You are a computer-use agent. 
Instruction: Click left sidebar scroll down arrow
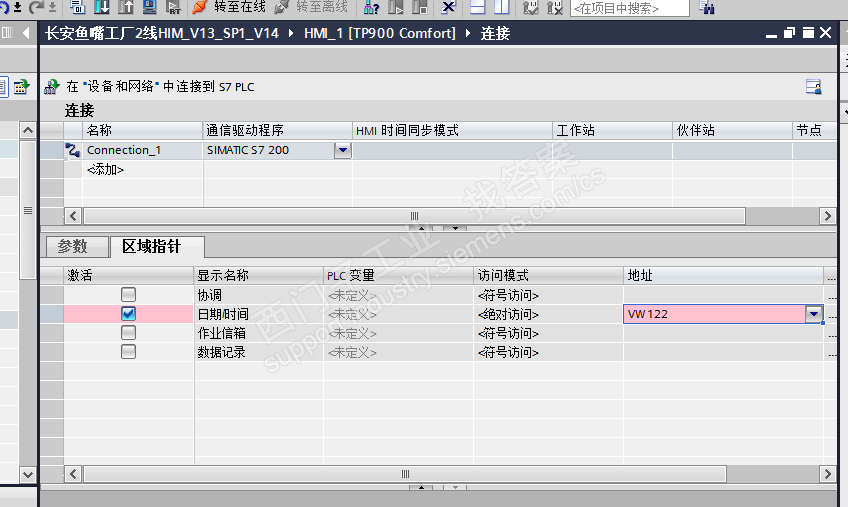(28, 475)
